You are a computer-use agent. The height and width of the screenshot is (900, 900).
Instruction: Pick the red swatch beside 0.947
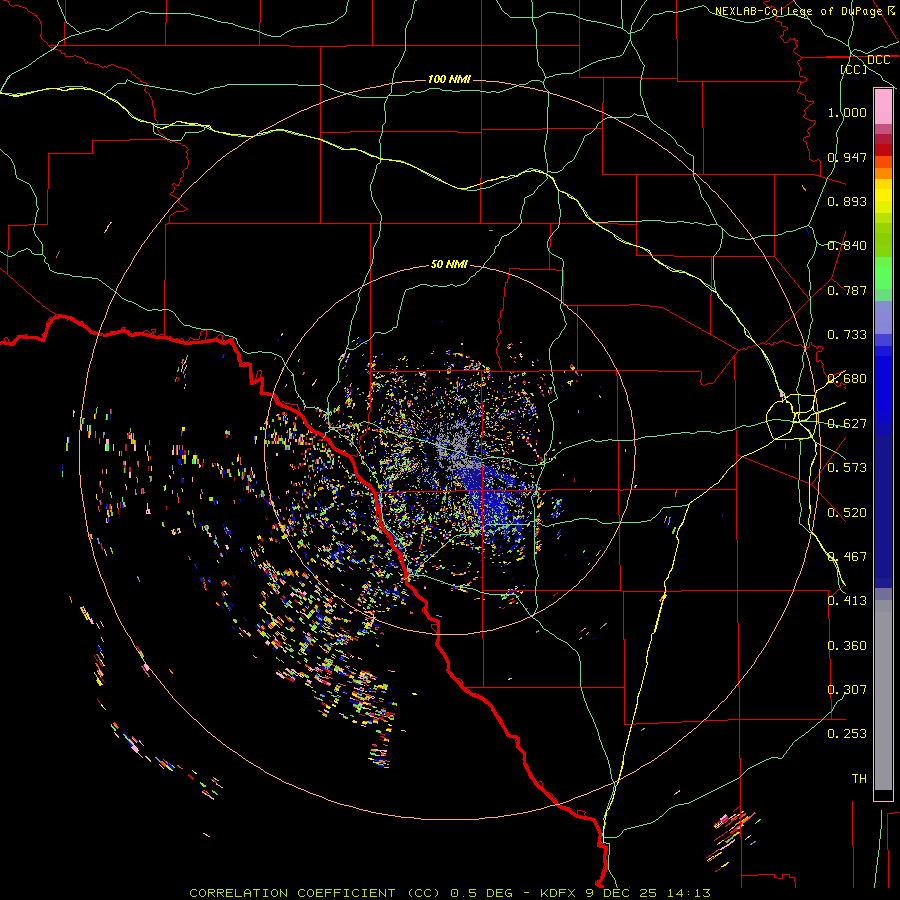click(x=883, y=150)
